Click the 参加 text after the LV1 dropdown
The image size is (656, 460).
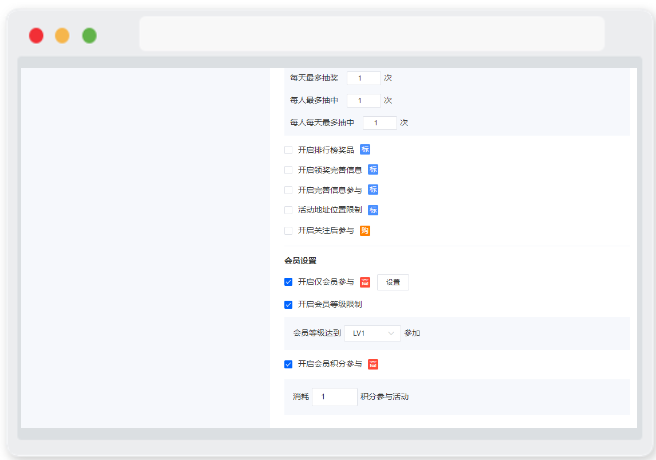pyautogui.click(x=412, y=333)
